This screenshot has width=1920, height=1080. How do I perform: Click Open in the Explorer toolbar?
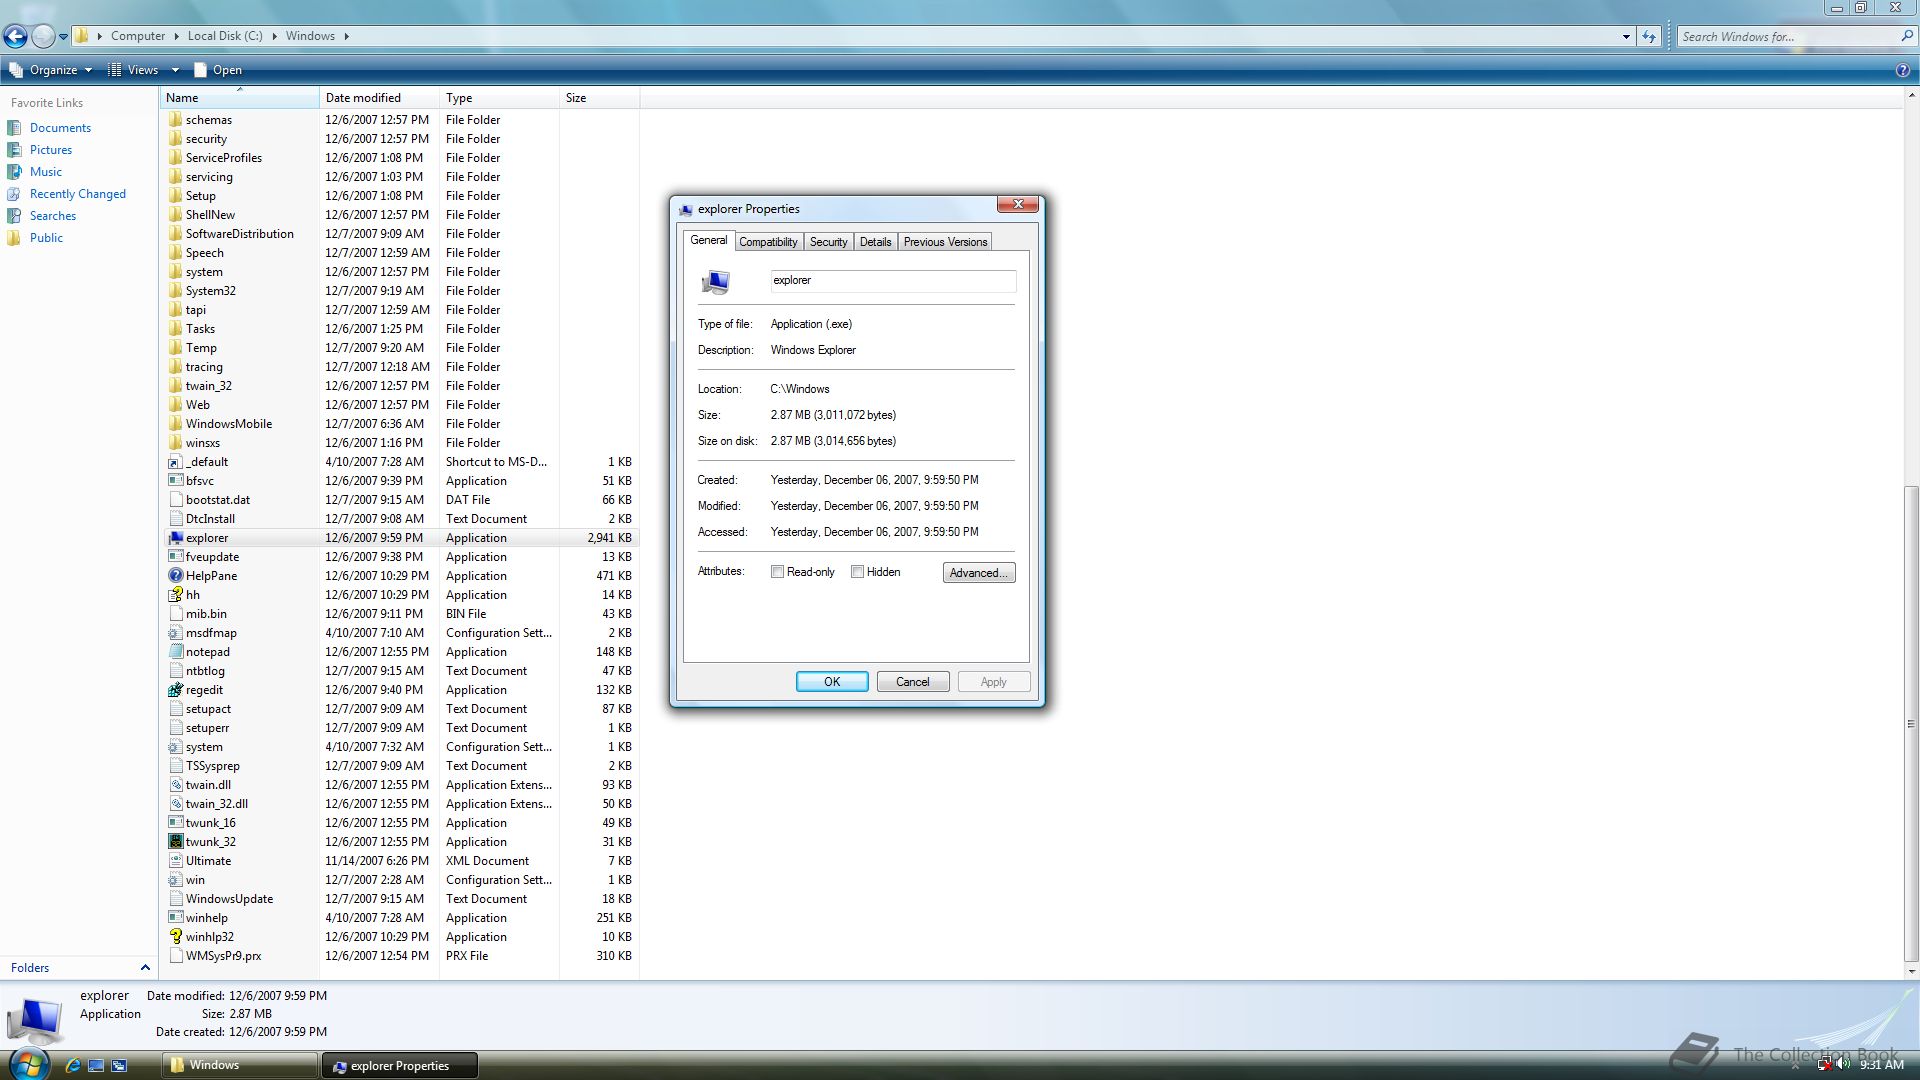(218, 70)
